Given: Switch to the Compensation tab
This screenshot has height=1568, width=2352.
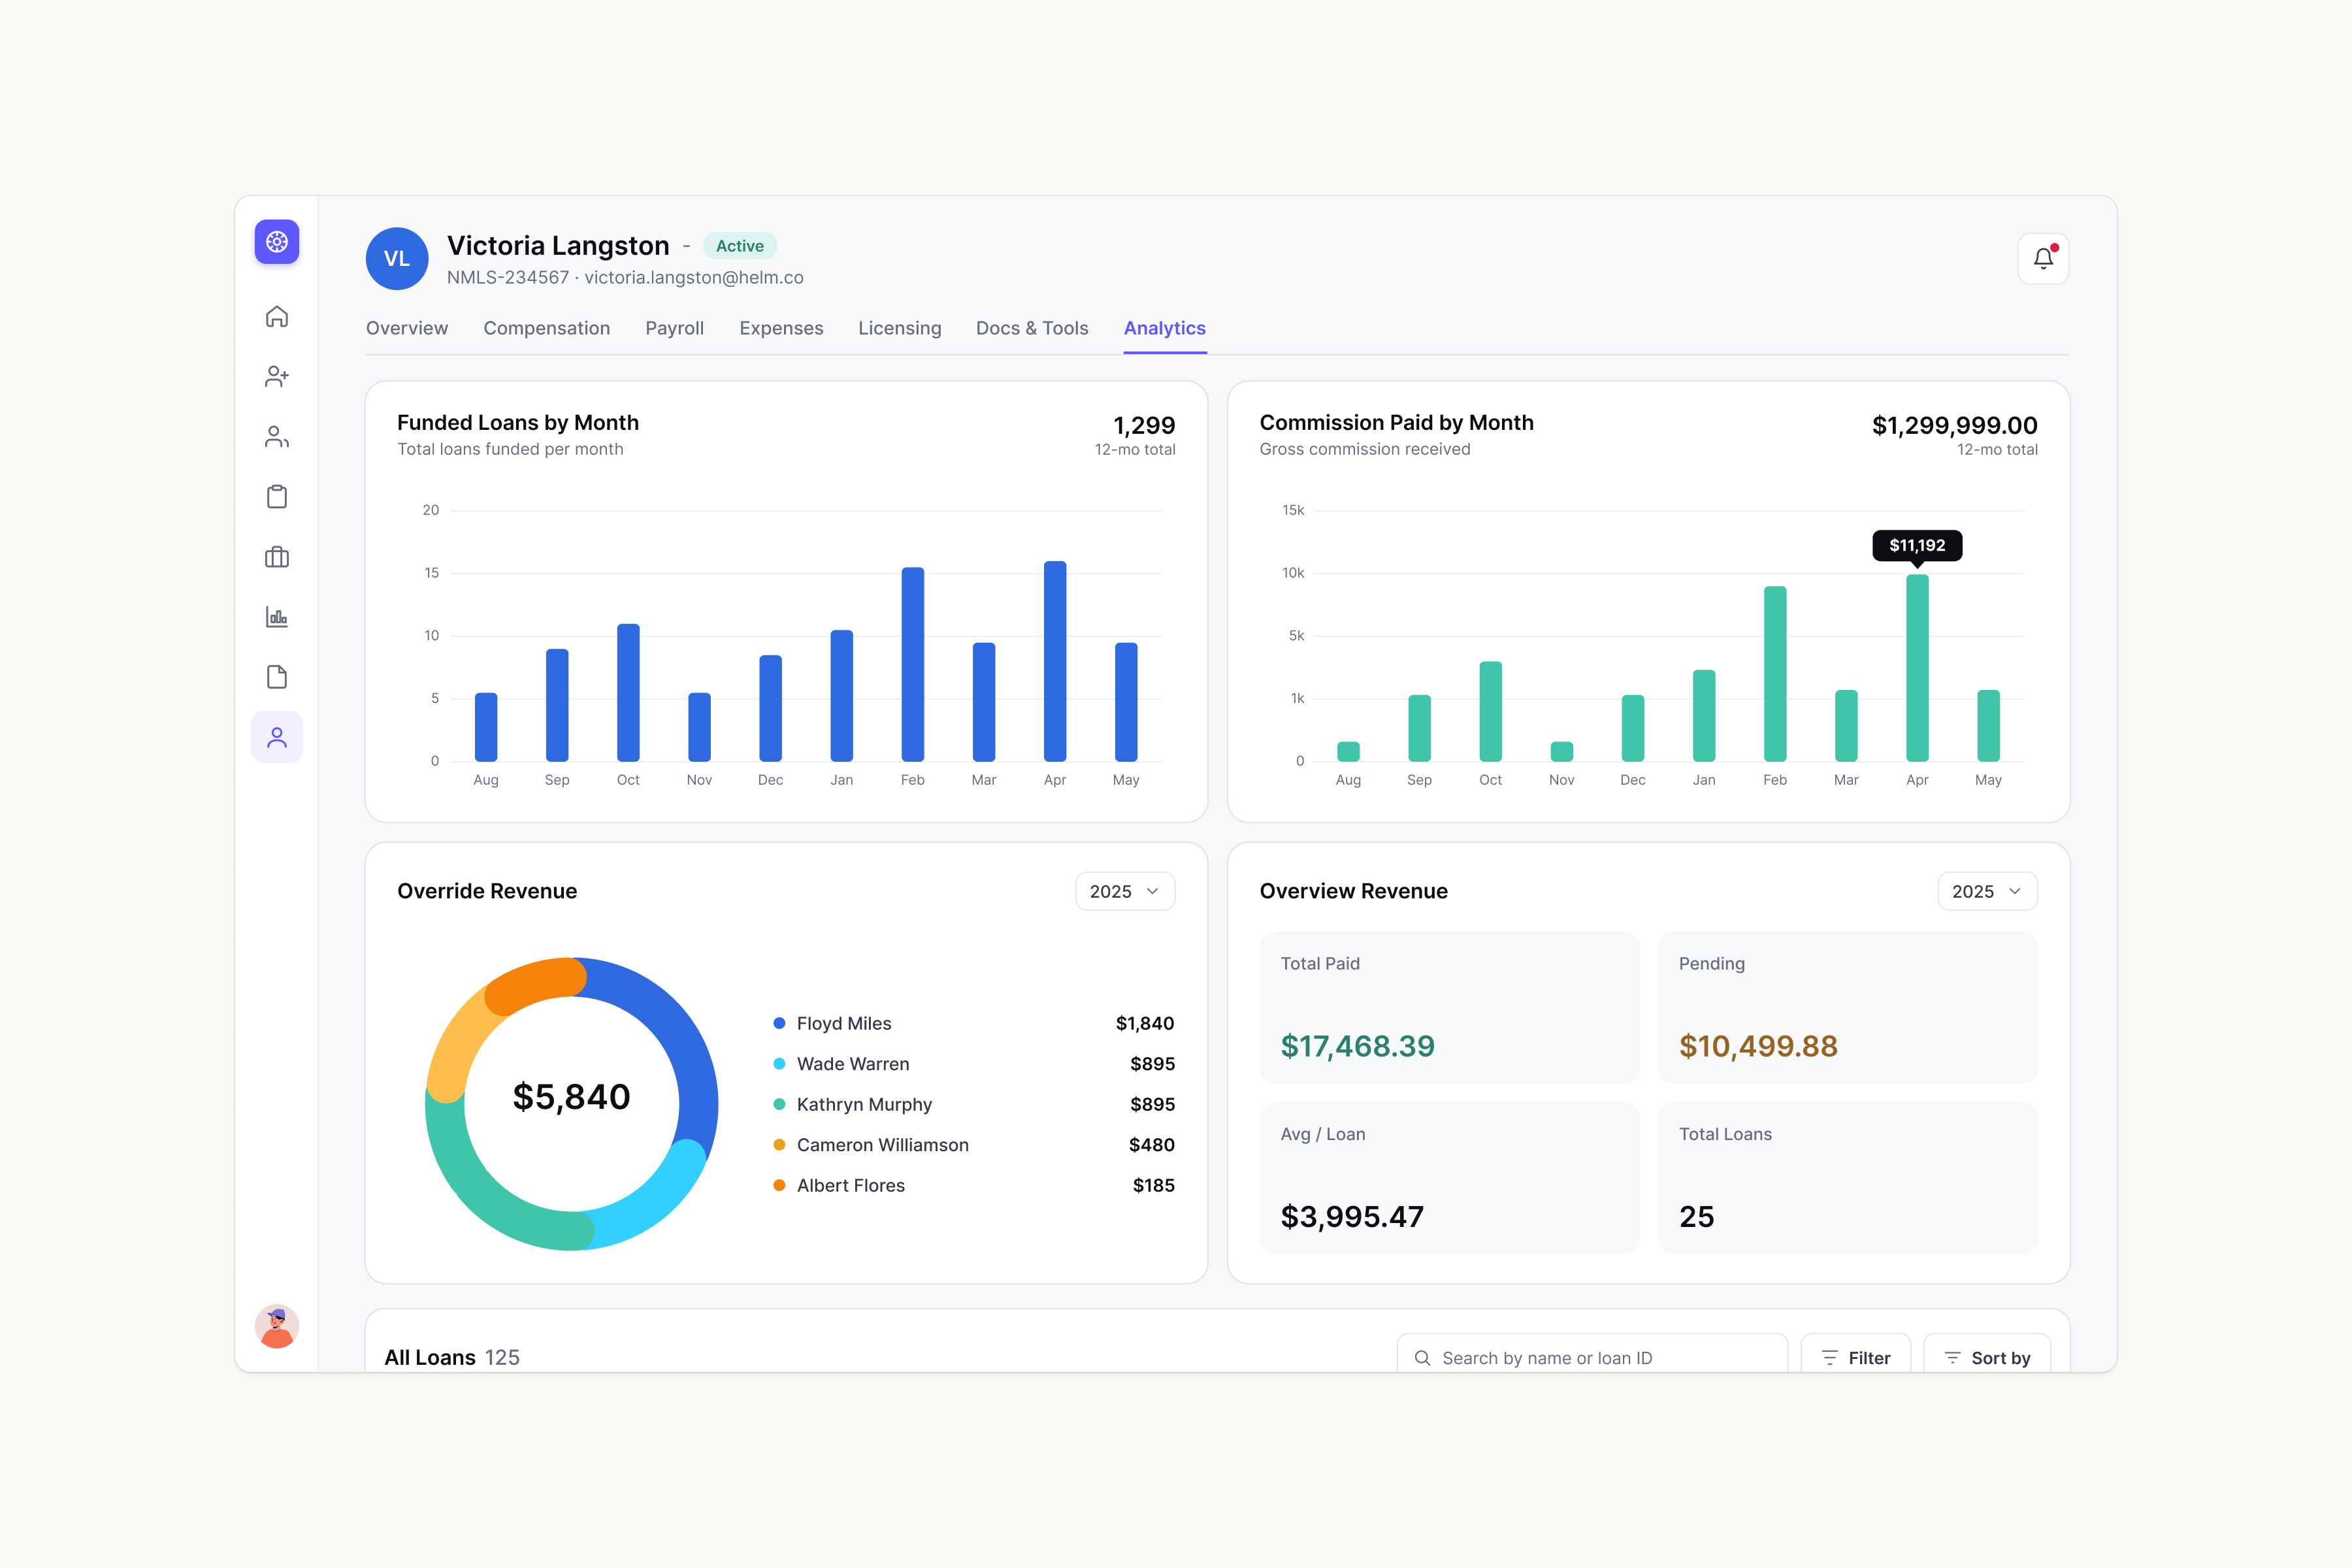Looking at the screenshot, I should 547,328.
